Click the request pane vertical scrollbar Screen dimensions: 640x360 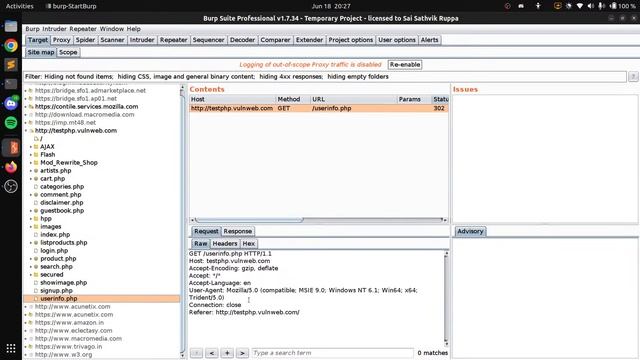446,299
